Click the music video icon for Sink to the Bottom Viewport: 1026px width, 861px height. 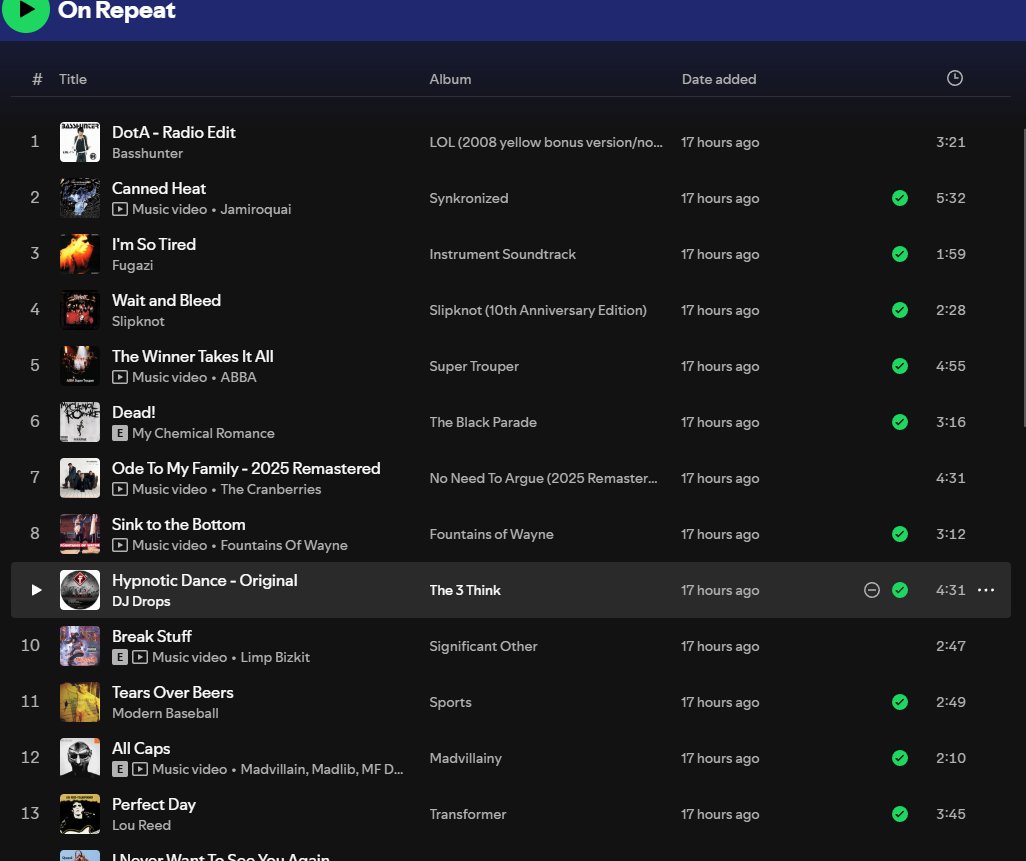click(x=120, y=545)
